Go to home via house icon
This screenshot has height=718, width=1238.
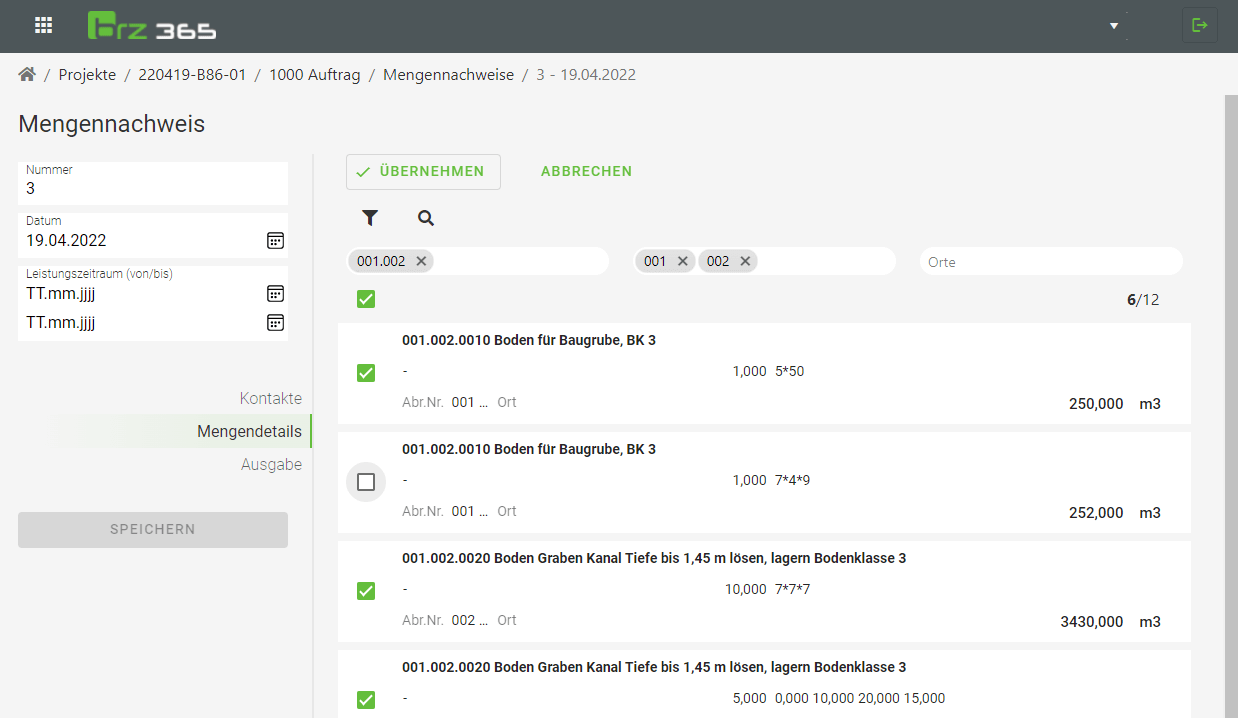27,75
